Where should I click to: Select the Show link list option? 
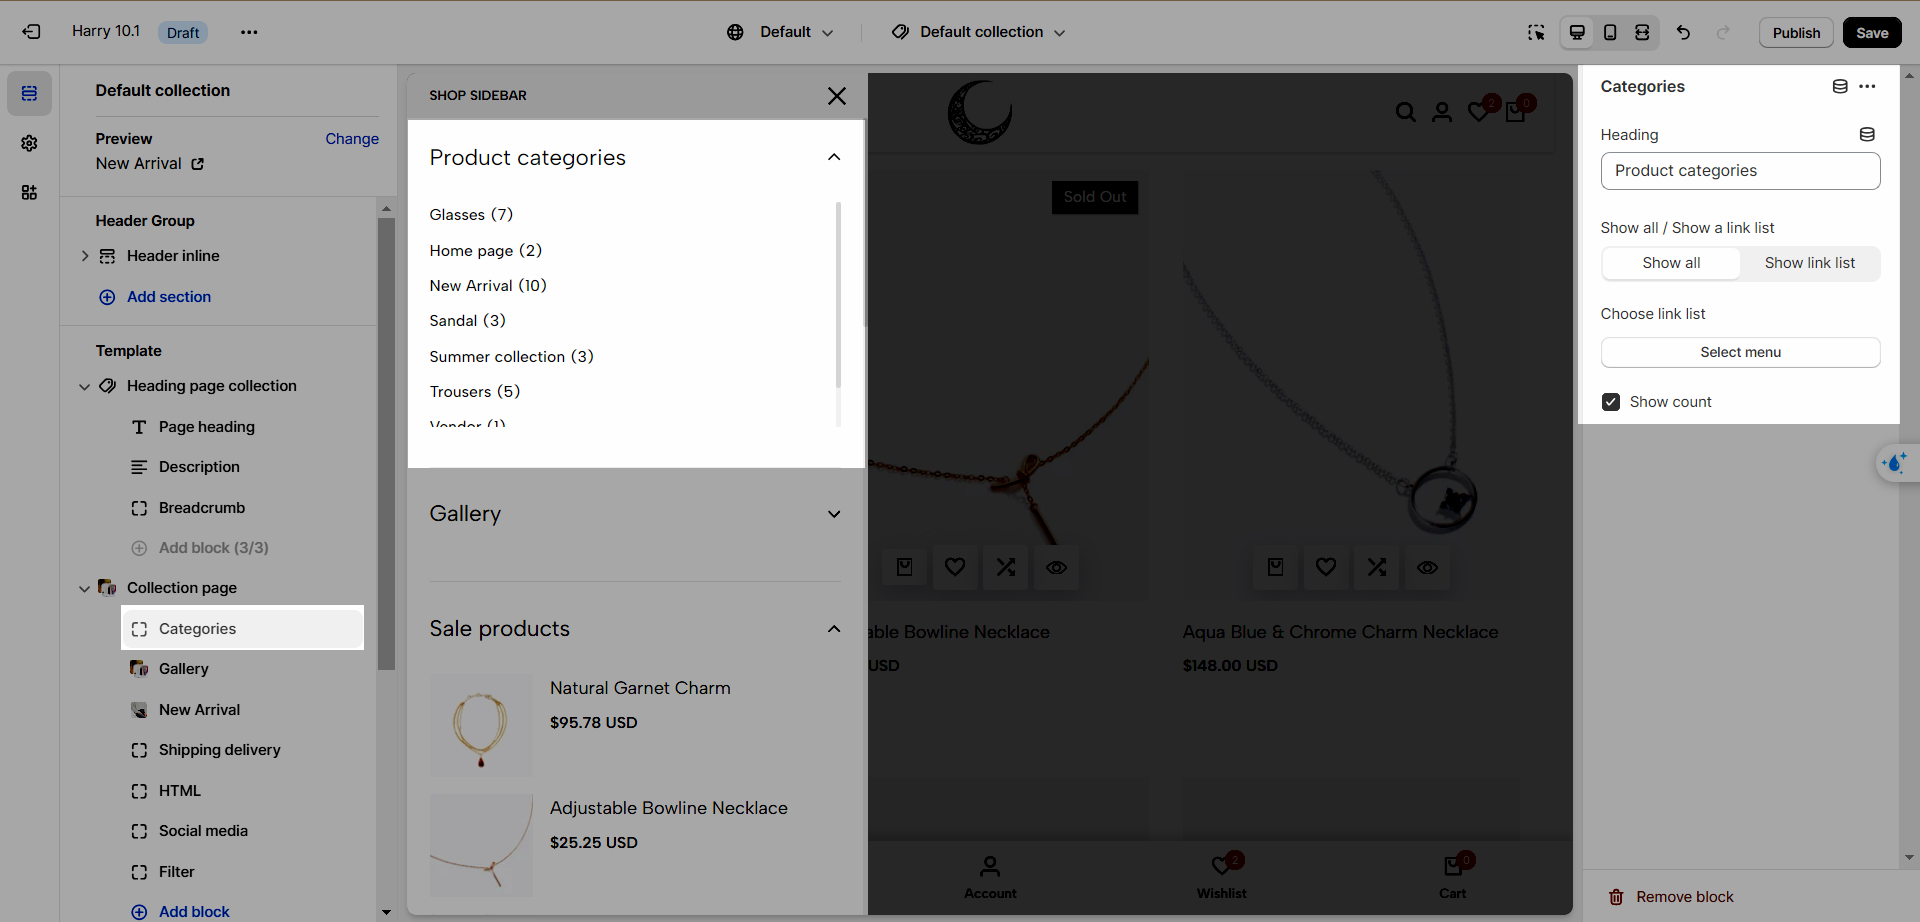coord(1809,263)
